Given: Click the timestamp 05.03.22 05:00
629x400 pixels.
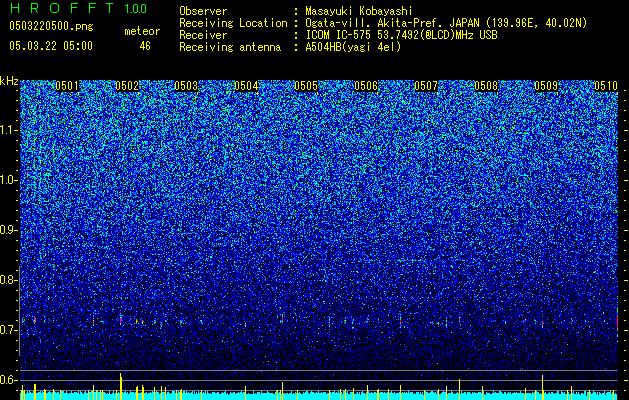Looking at the screenshot, I should click(51, 46).
